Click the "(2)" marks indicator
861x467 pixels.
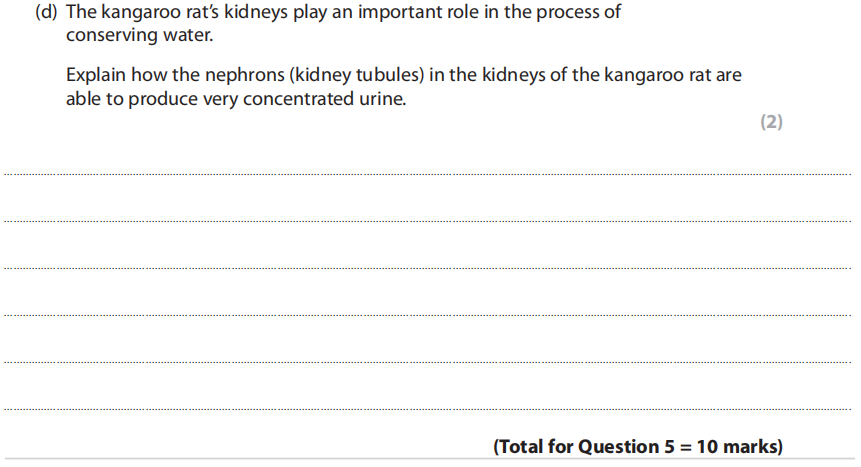771,123
